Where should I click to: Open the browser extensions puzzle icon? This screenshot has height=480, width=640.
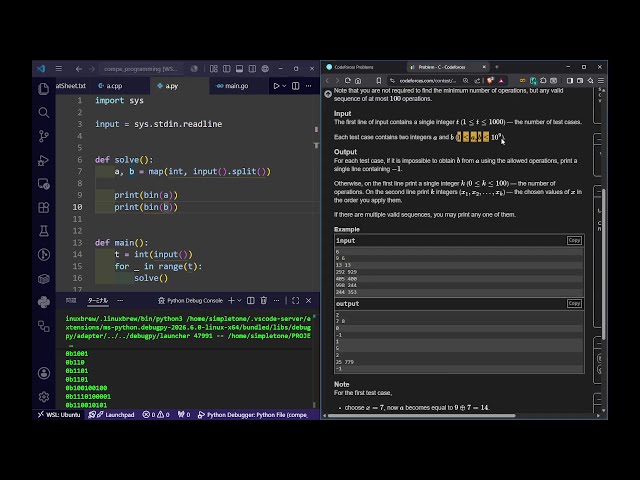click(x=543, y=81)
